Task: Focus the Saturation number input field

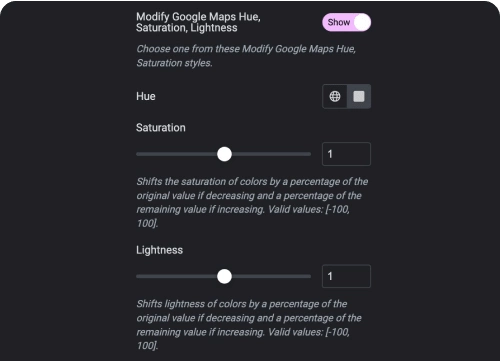Action: click(346, 154)
